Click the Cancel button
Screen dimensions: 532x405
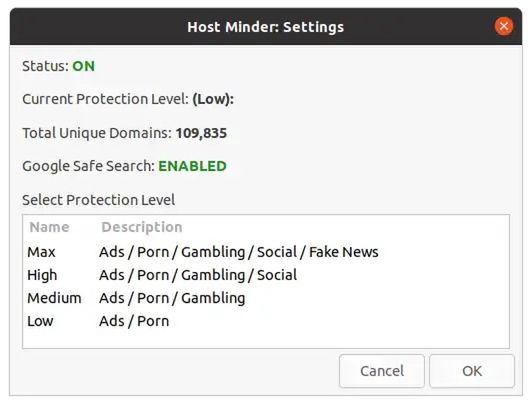click(382, 371)
